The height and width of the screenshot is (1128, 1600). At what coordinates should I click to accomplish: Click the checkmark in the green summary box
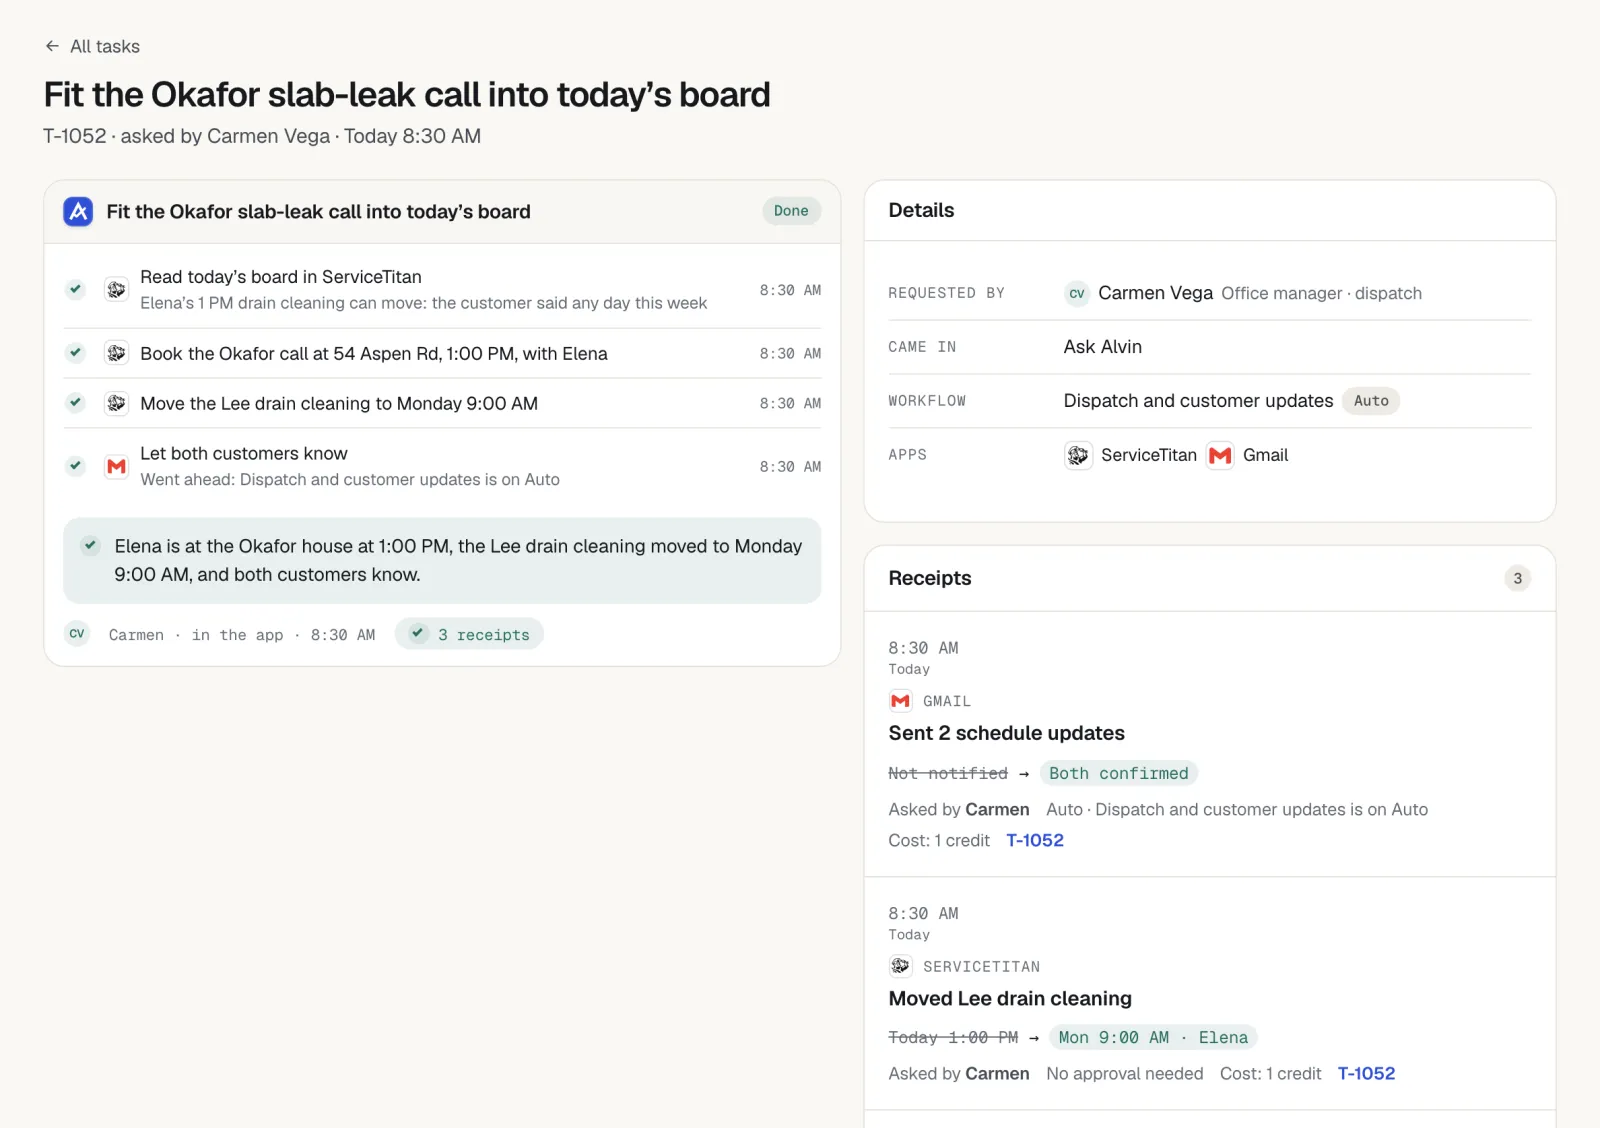pyautogui.click(x=91, y=546)
